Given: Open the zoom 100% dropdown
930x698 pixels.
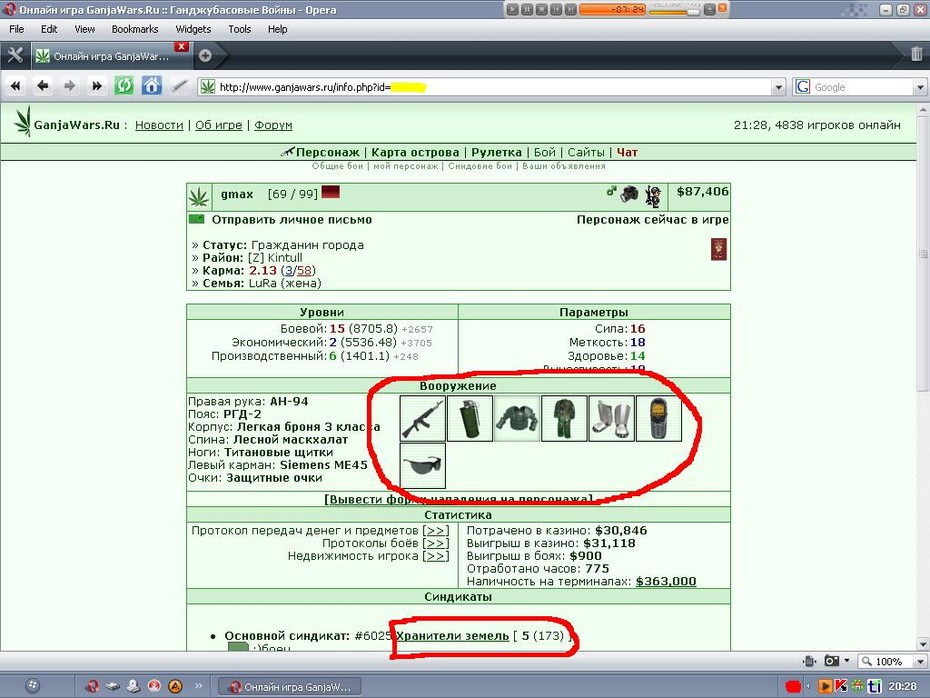Looking at the screenshot, I should coord(921,661).
